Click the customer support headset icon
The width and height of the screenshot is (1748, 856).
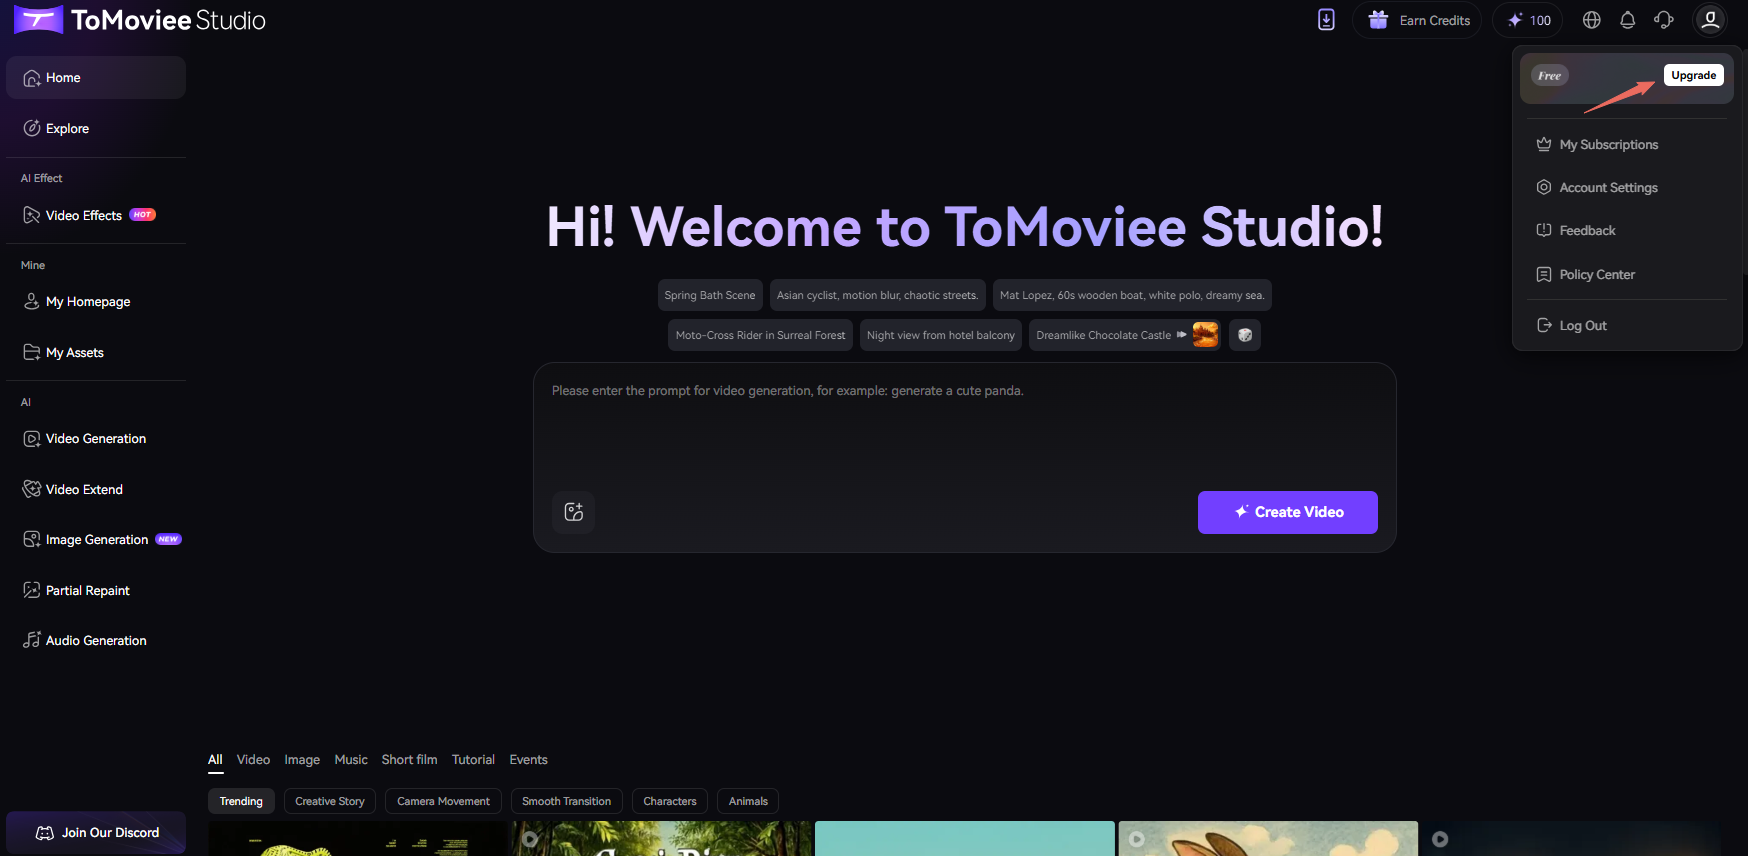(x=1664, y=20)
